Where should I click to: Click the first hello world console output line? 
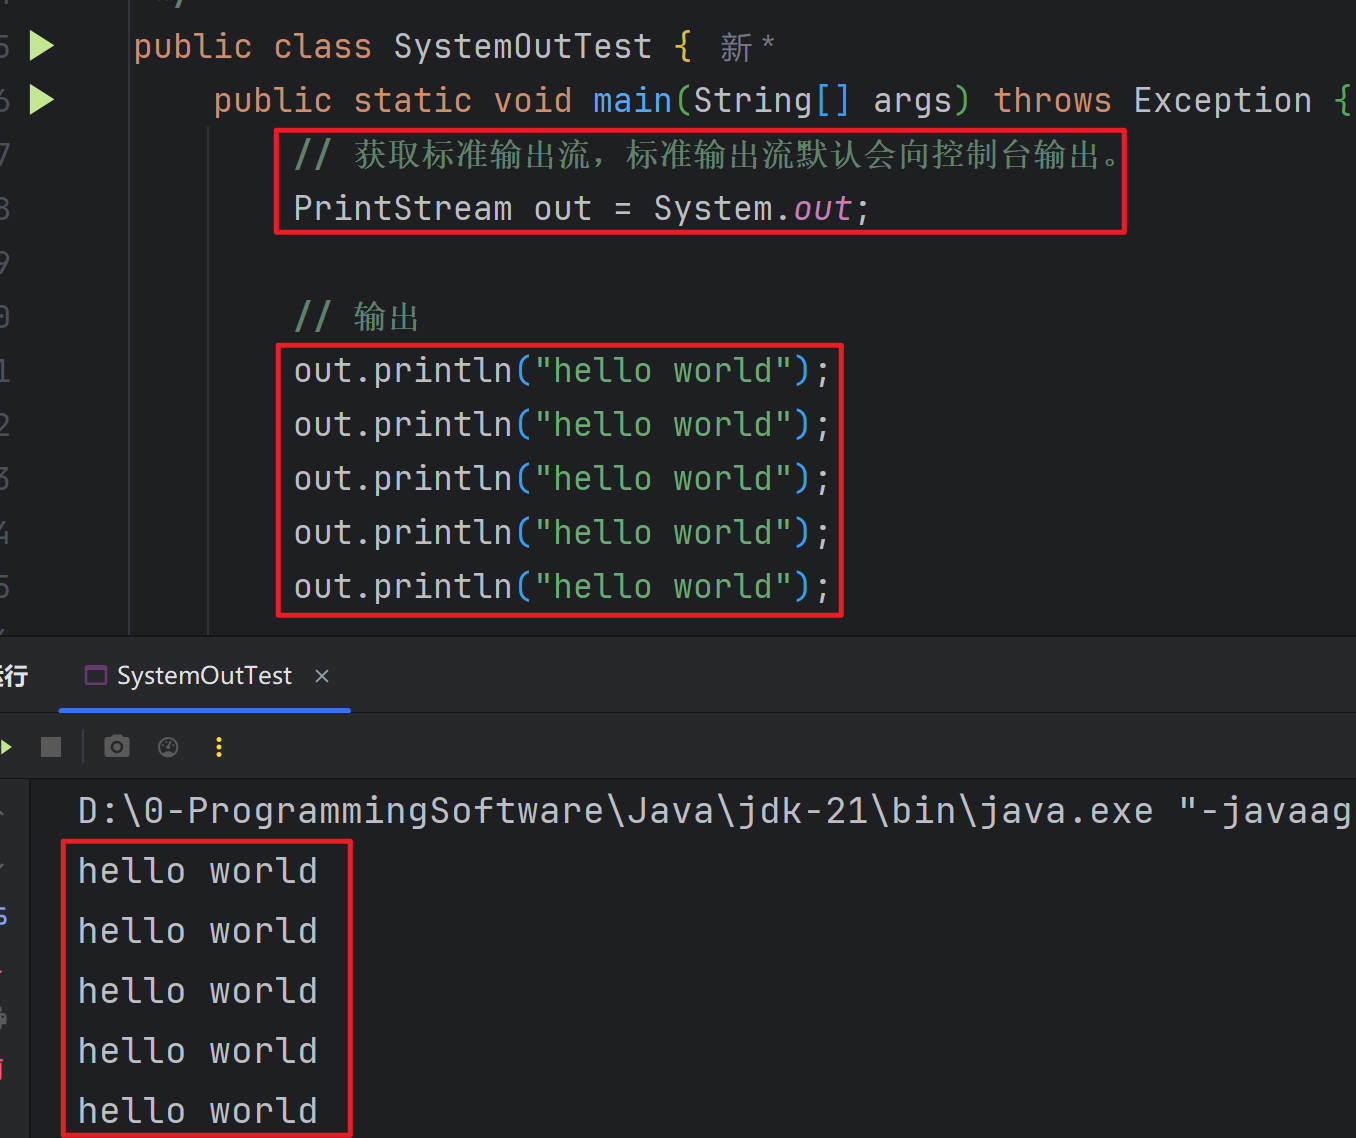(x=197, y=872)
